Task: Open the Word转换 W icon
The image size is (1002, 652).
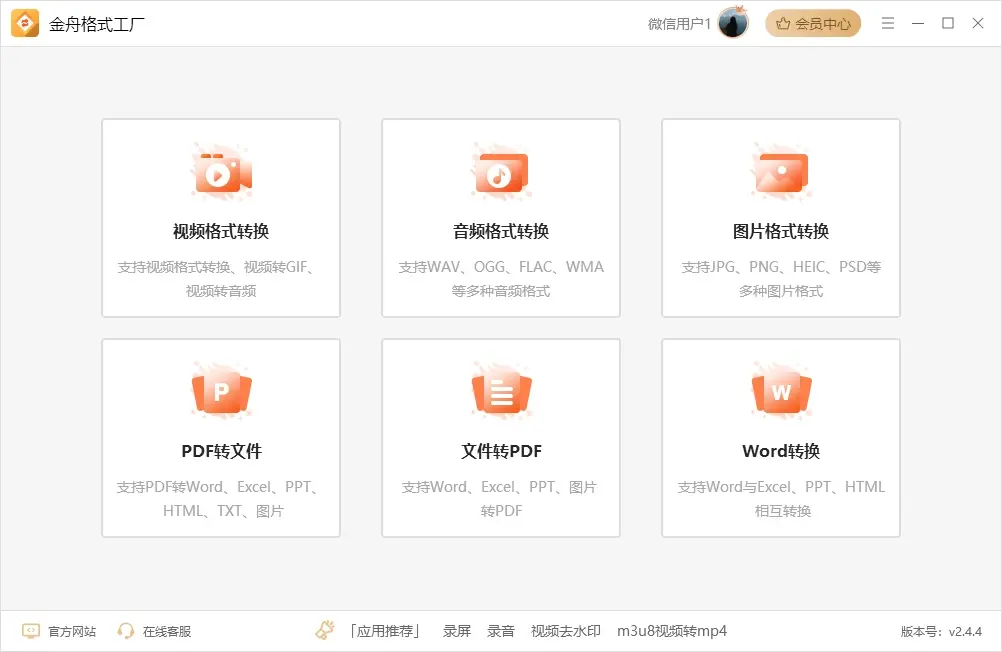Action: [x=781, y=391]
